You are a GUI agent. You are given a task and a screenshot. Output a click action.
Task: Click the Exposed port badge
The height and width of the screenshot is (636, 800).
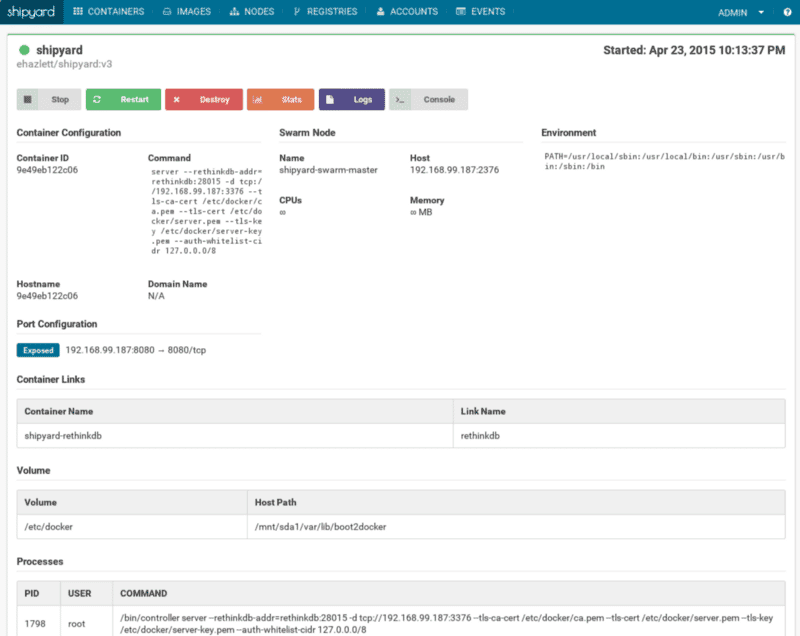(37, 350)
